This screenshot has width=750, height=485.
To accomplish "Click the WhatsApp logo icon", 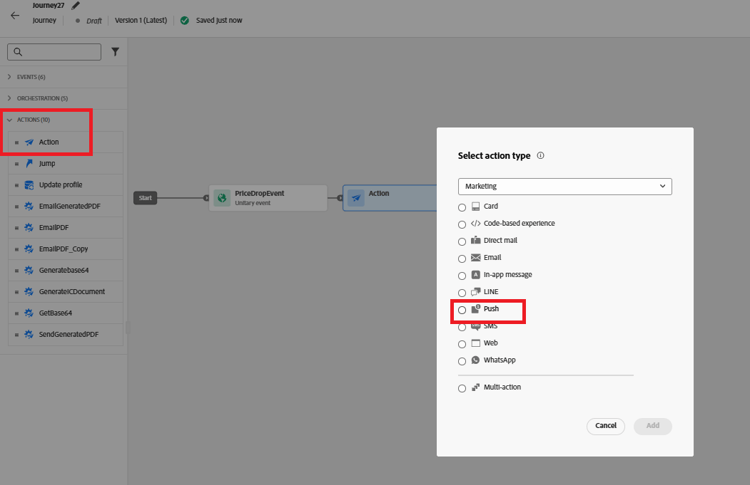I will (x=475, y=360).
